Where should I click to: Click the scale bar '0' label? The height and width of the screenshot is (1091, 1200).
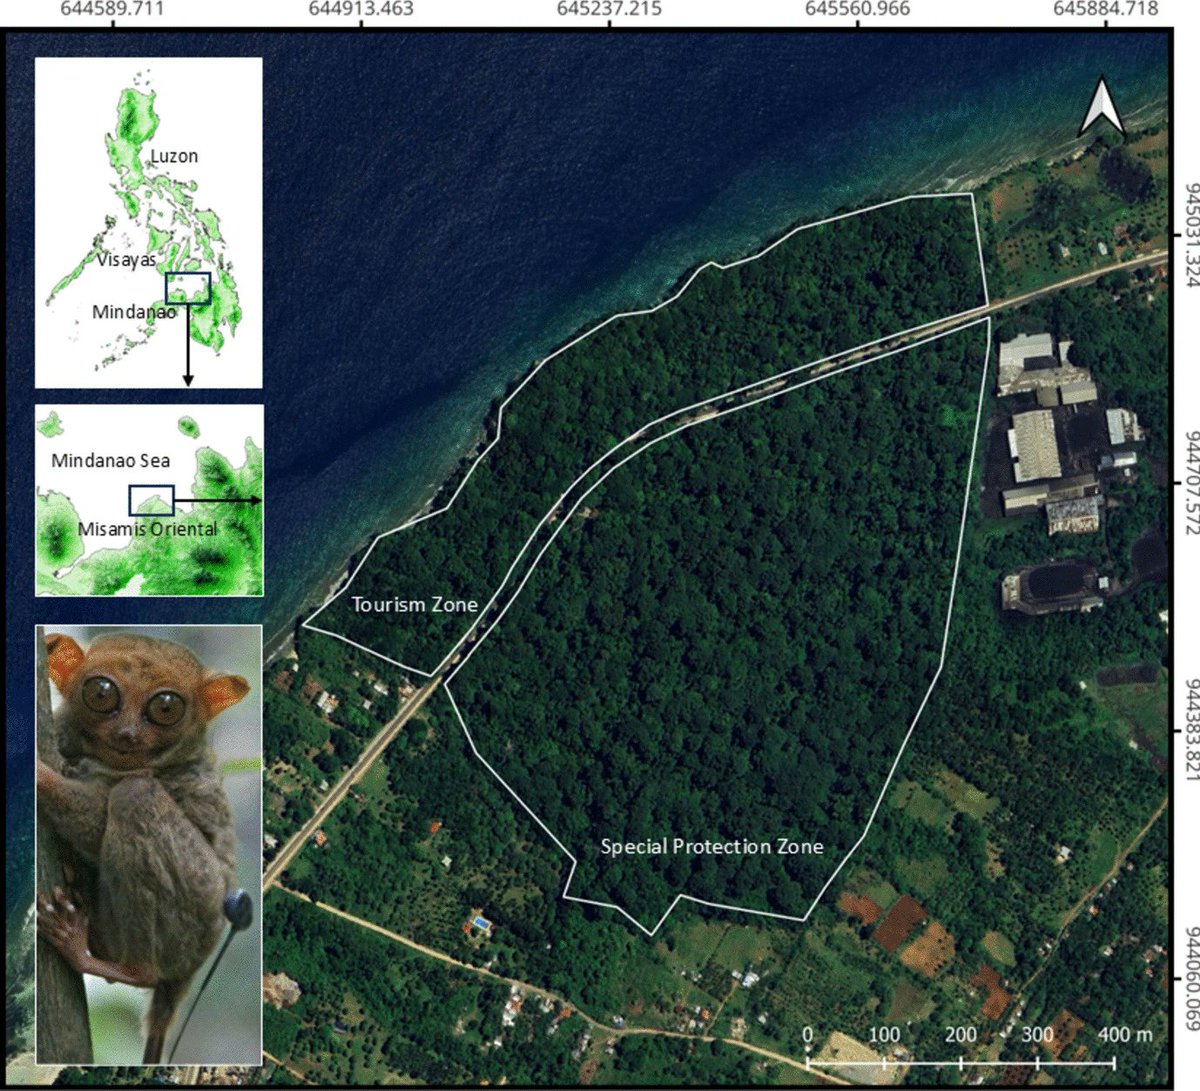click(808, 1034)
